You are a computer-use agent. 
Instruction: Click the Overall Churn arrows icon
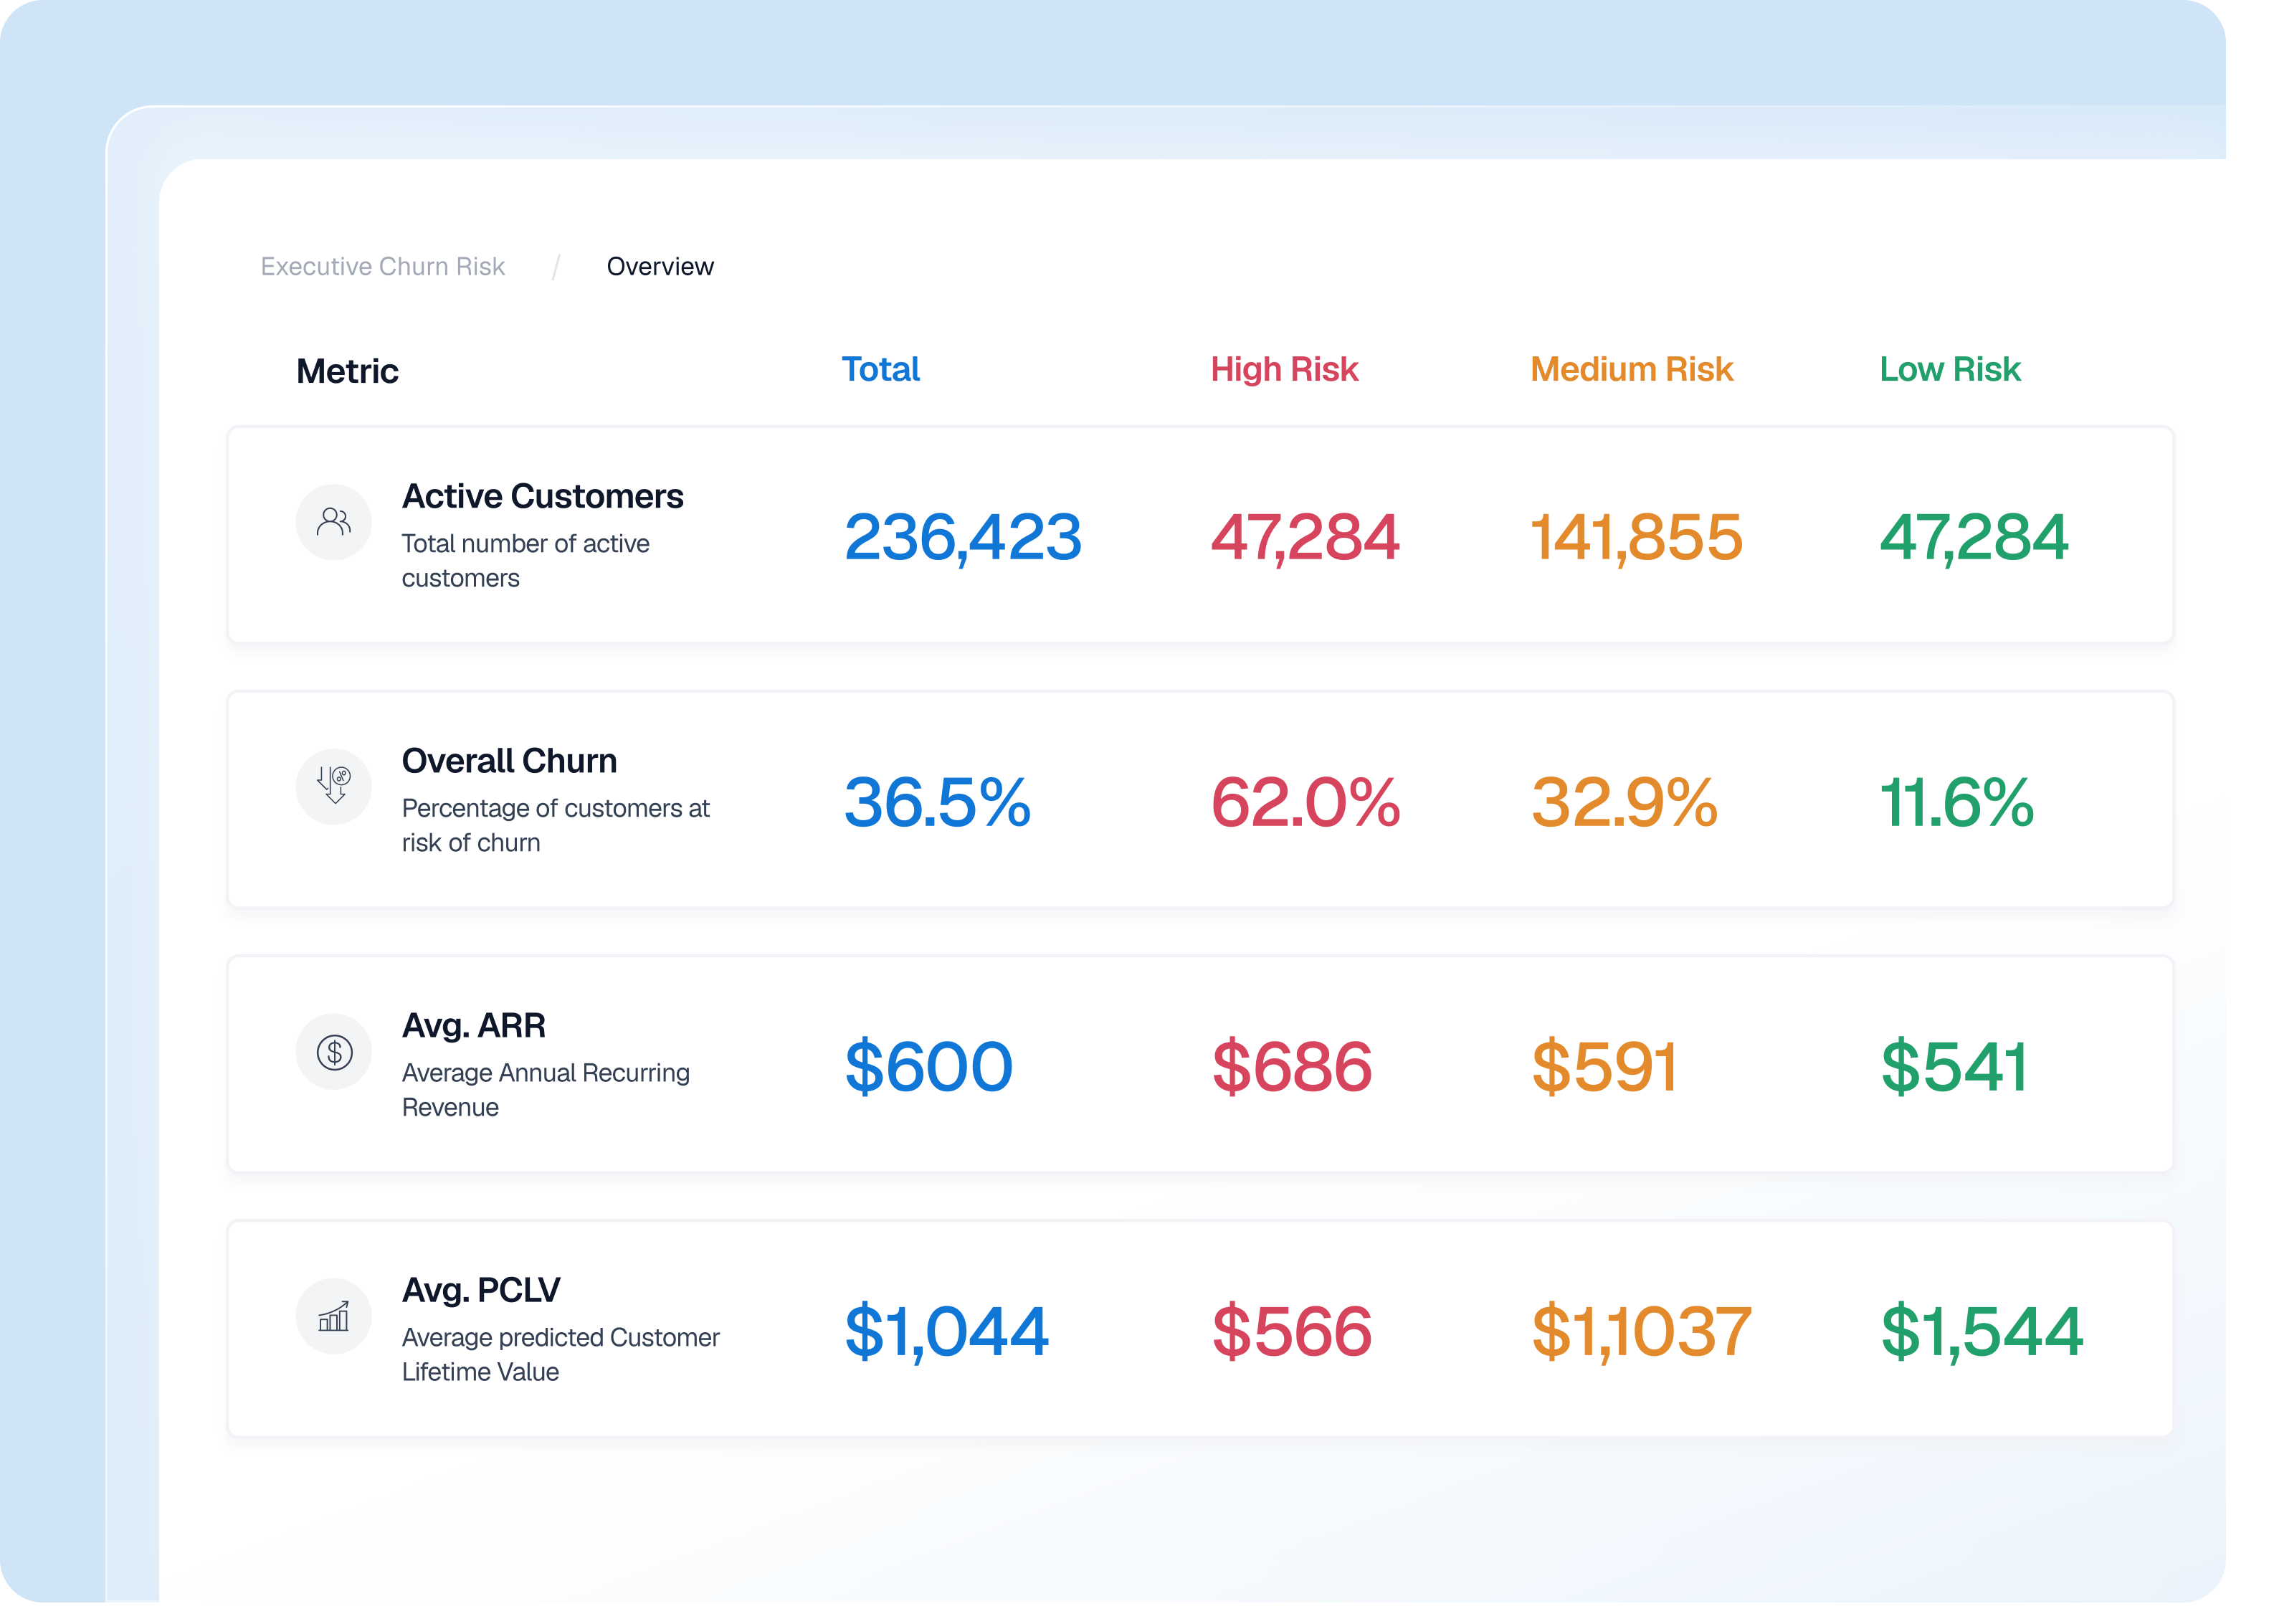pos(334,787)
